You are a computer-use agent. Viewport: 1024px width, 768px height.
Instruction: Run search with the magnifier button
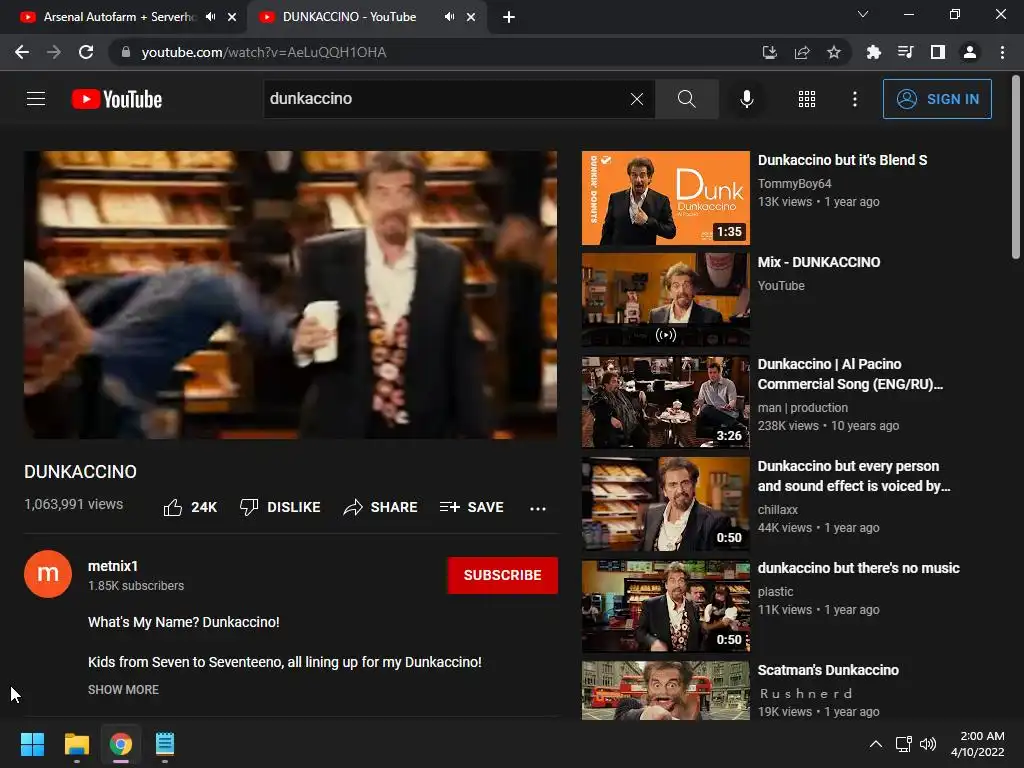pos(686,99)
